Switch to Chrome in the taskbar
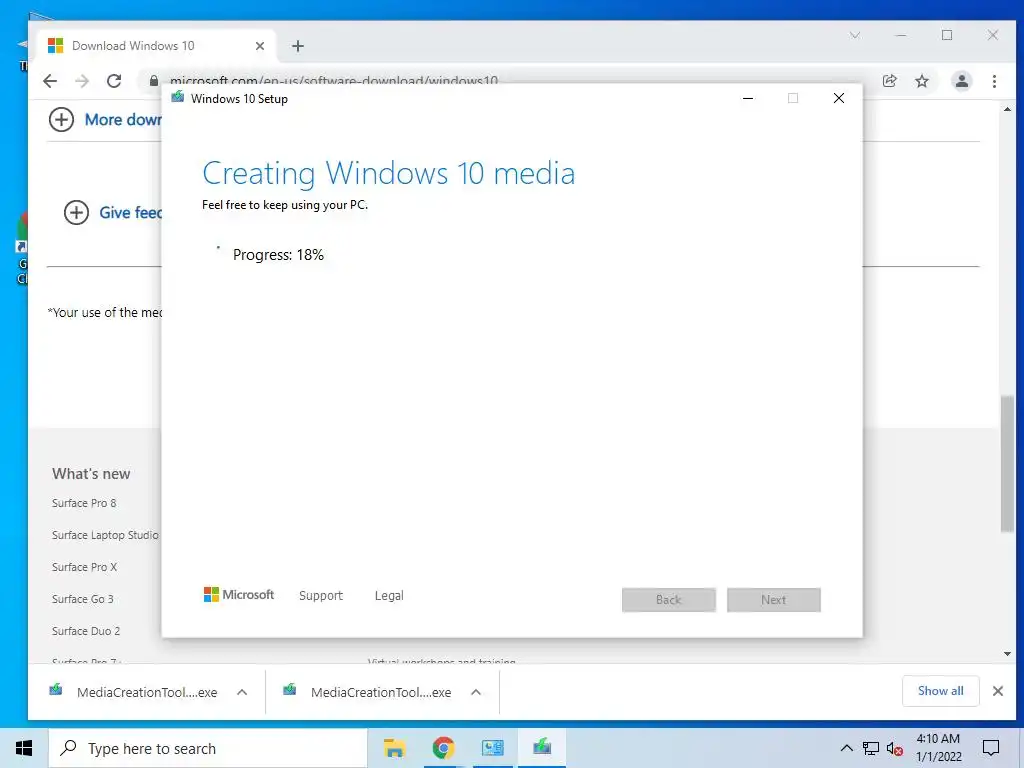The image size is (1024, 768). tap(443, 748)
